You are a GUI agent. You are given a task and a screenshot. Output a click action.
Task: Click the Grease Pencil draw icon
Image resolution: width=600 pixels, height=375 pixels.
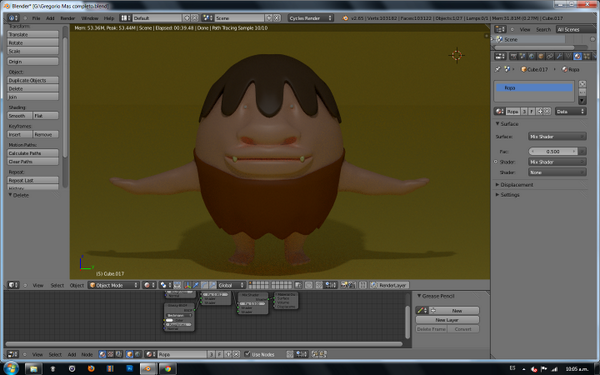[422, 311]
